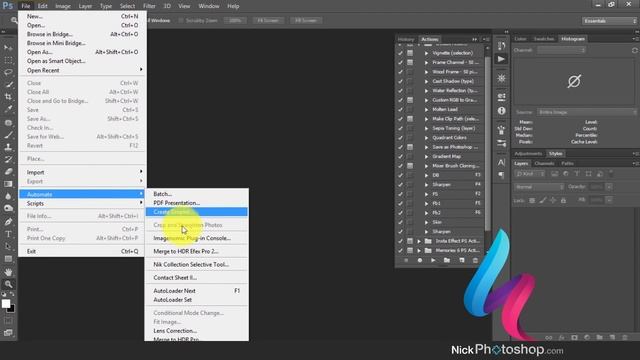Image resolution: width=640 pixels, height=360 pixels.
Task: Click Begin recording button in Actions panel
Action: point(420,260)
